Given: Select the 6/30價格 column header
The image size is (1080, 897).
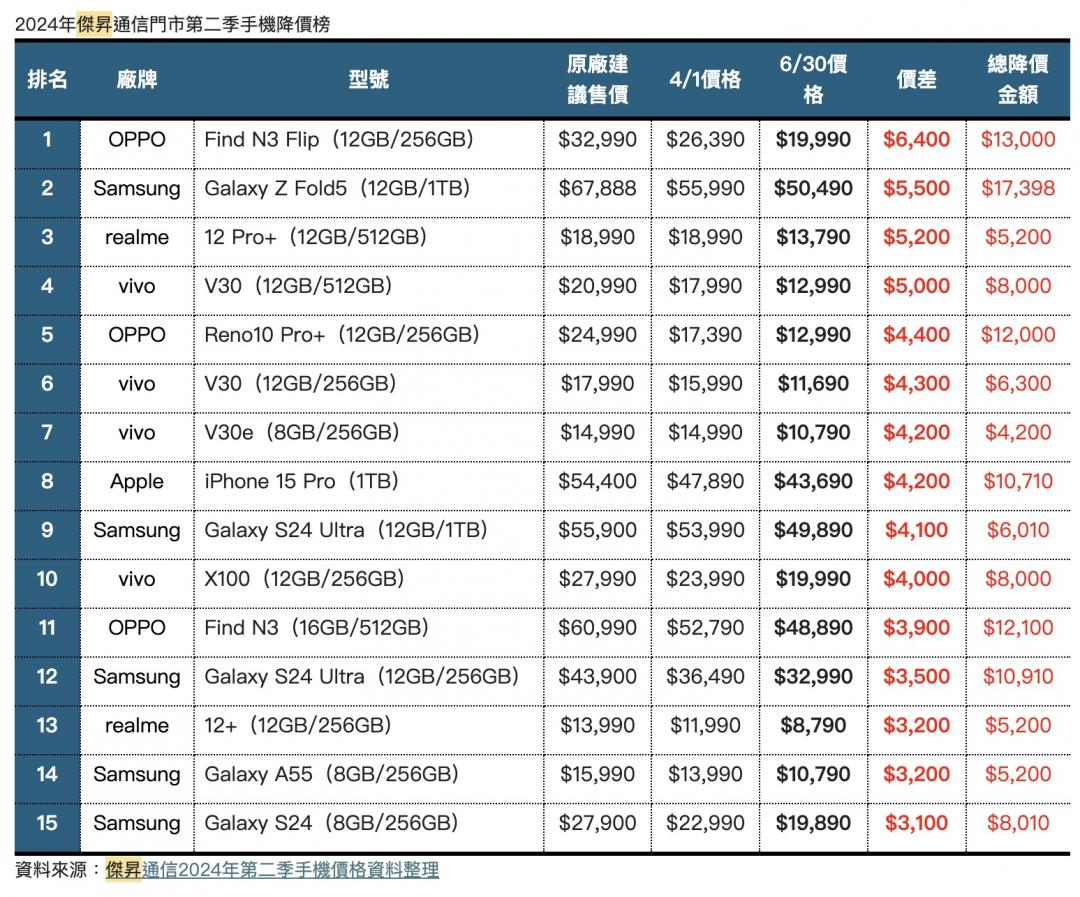Looking at the screenshot, I should (813, 80).
